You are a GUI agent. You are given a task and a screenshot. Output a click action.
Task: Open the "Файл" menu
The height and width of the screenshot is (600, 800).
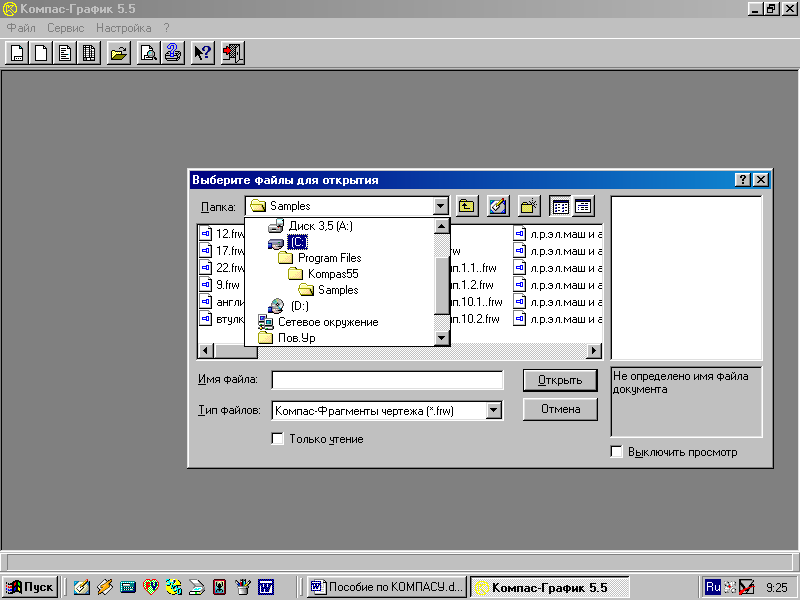coord(20,28)
